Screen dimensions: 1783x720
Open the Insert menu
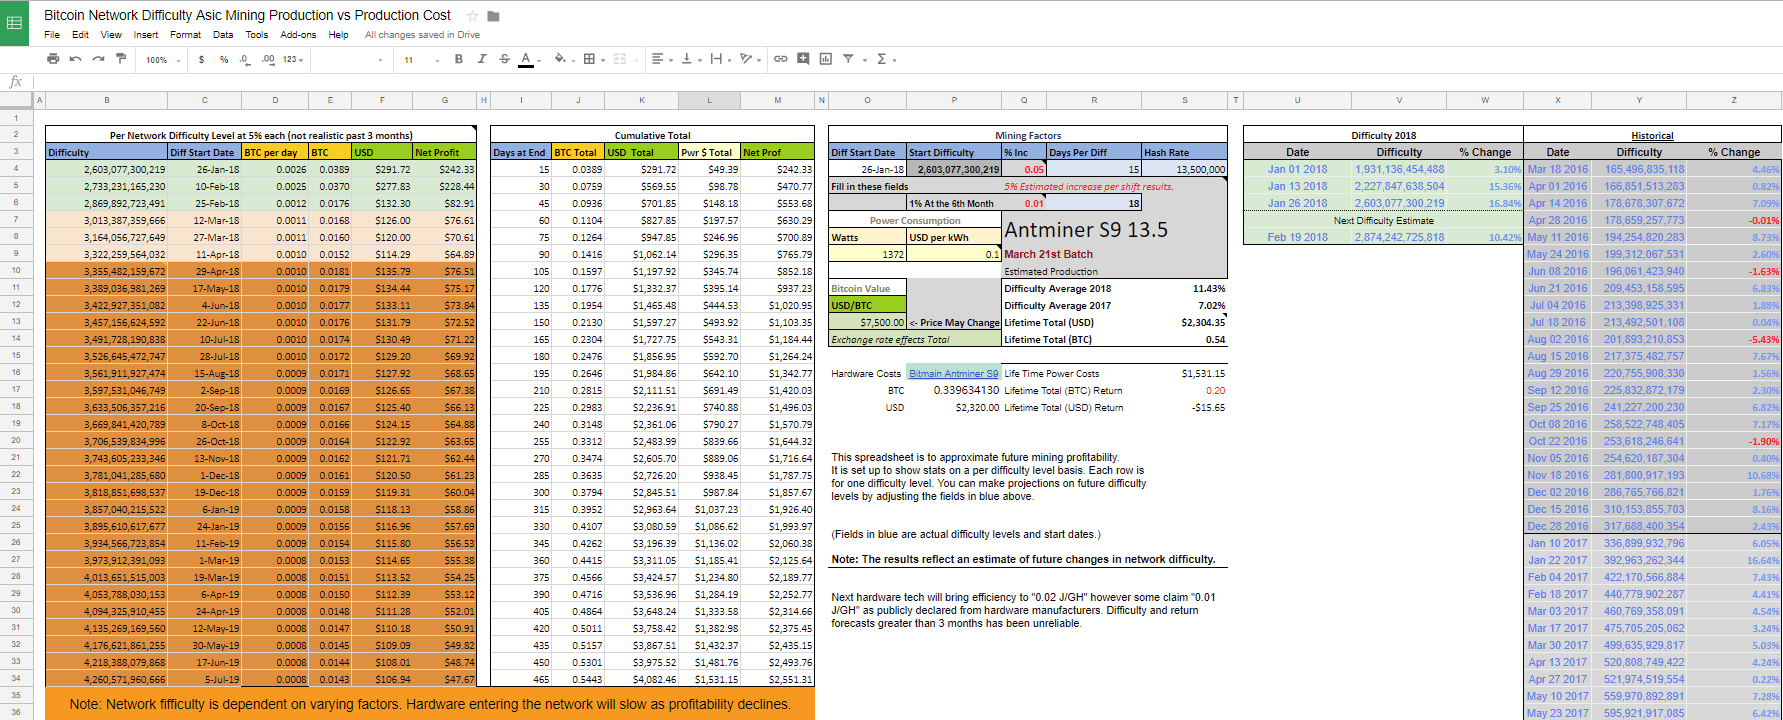click(146, 35)
